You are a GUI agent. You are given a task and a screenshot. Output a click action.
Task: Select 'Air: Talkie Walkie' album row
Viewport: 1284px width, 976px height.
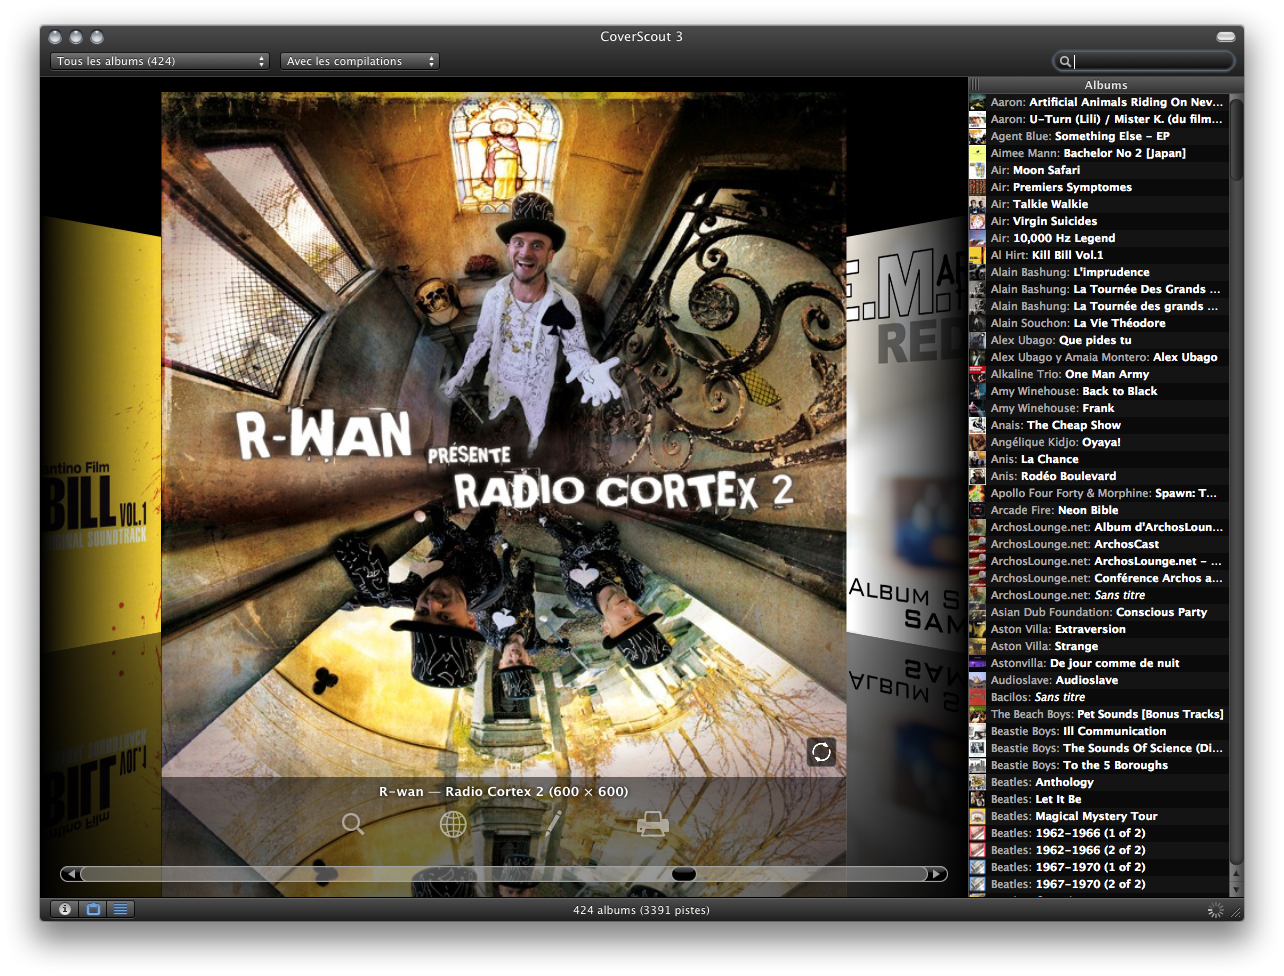(x=1098, y=204)
